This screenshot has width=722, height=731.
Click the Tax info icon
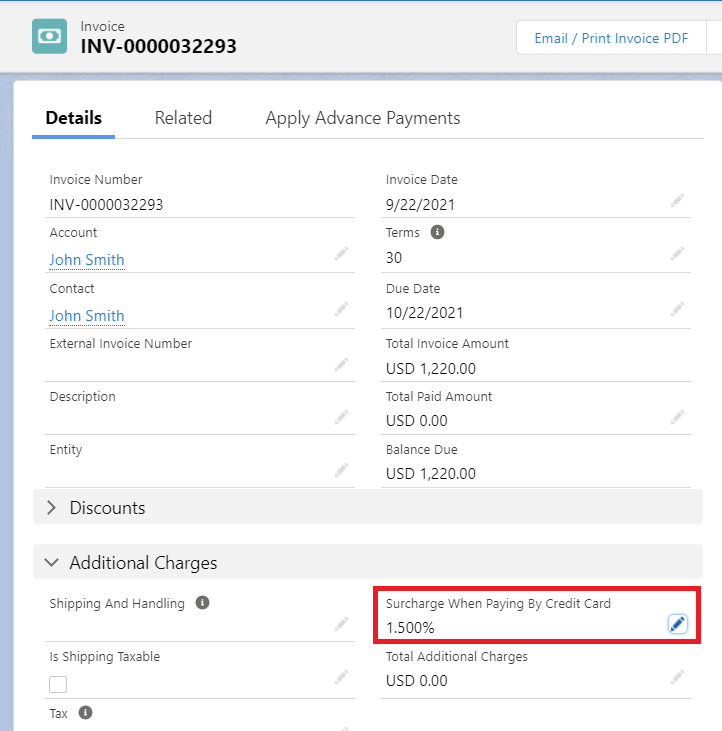click(x=85, y=713)
